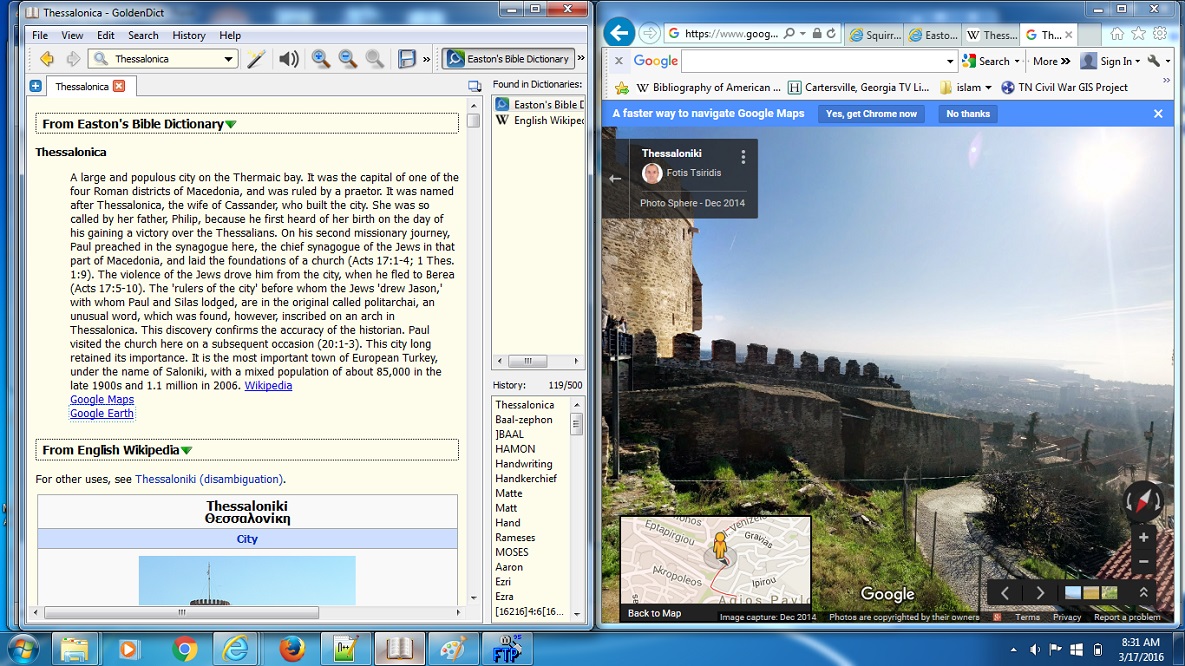Screen dimensions: 1185x666
Task: Click the normal size zoom icon
Action: coord(374,59)
